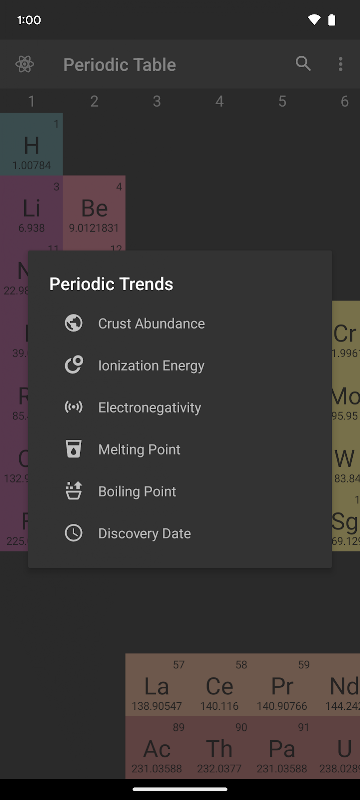Open search with the magnifier icon

[x=303, y=64]
